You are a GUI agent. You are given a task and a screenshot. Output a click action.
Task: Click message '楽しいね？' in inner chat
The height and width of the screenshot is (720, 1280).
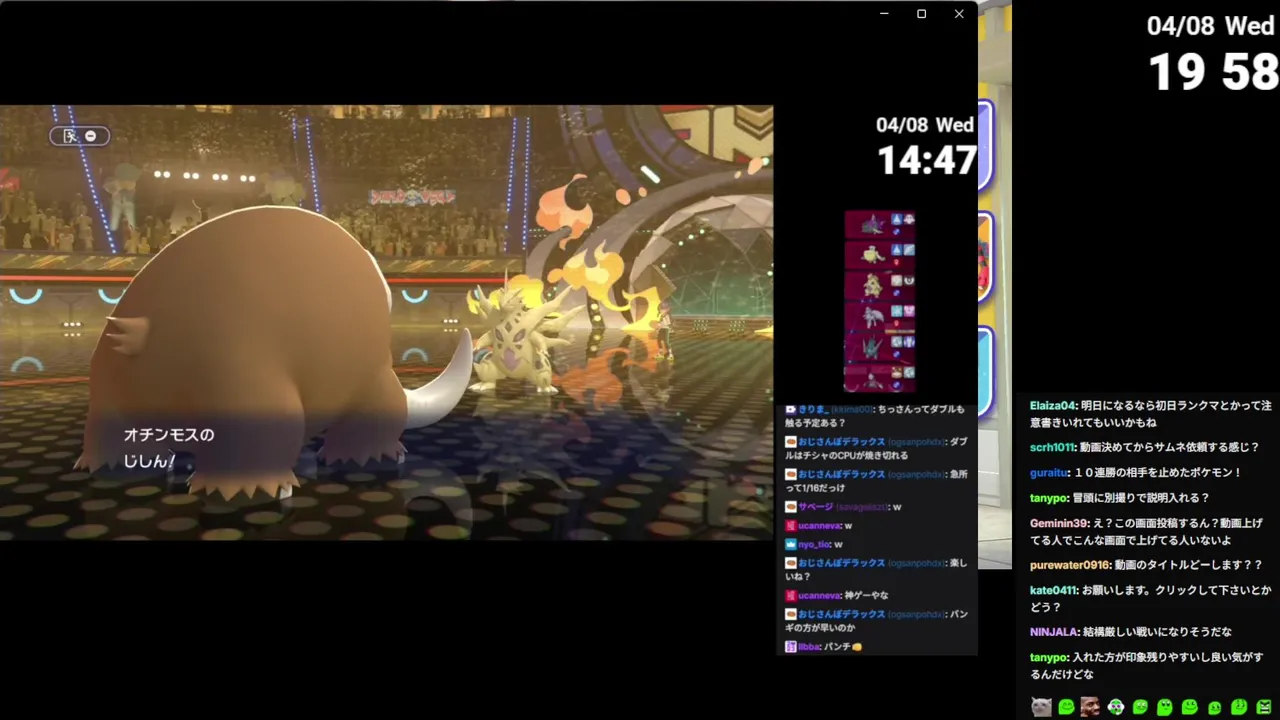click(x=876, y=570)
